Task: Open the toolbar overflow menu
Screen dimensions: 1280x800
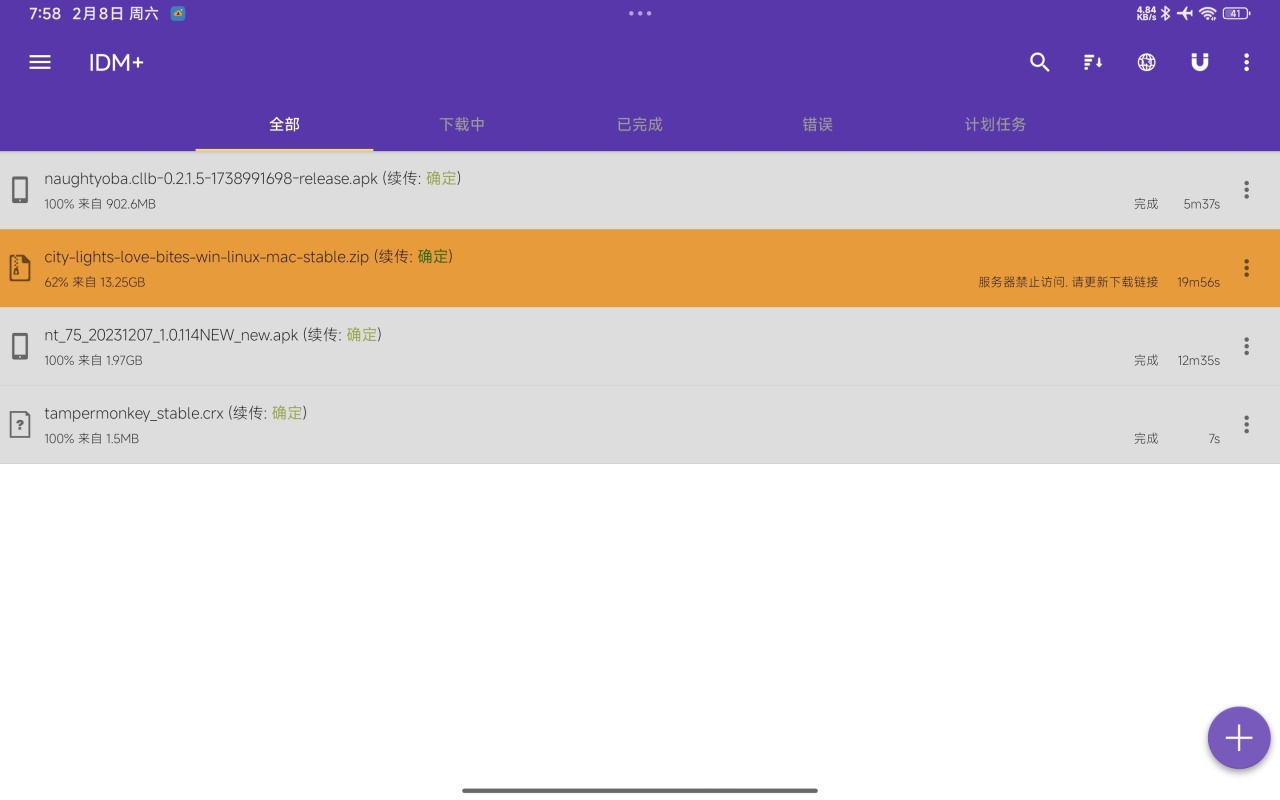Action: pos(1246,62)
